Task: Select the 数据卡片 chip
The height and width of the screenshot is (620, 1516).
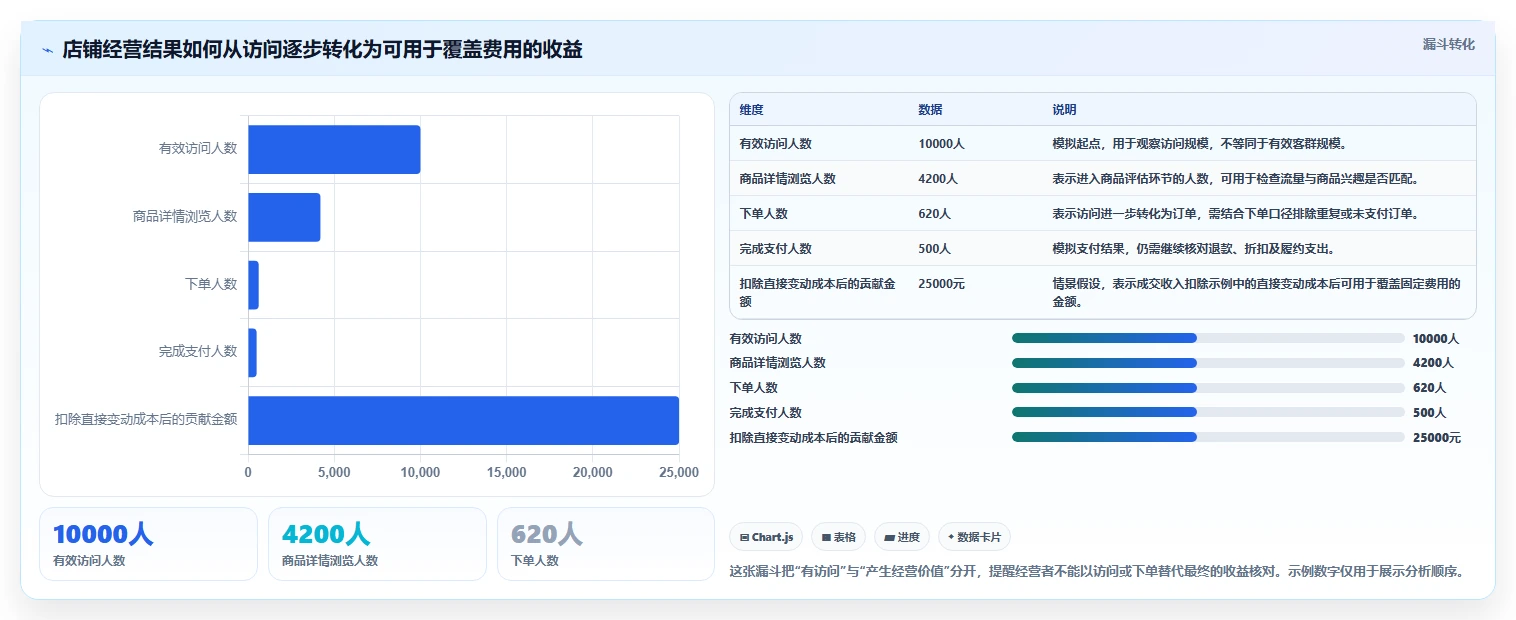Action: coord(975,537)
